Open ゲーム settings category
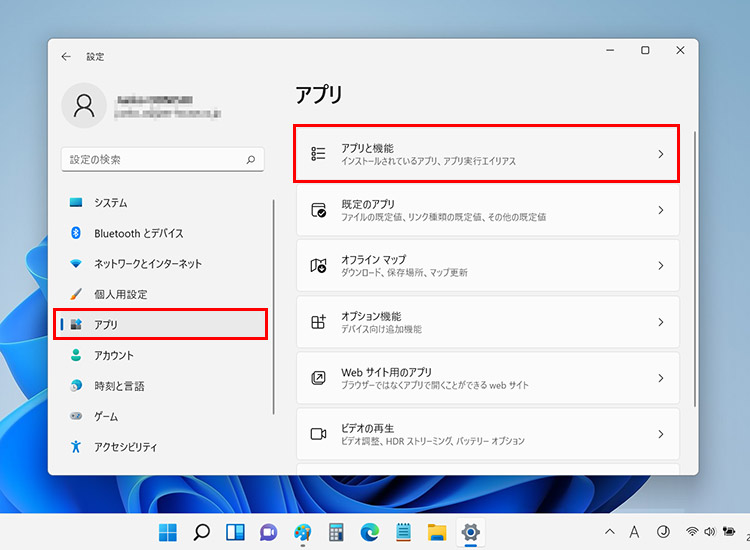 105,416
